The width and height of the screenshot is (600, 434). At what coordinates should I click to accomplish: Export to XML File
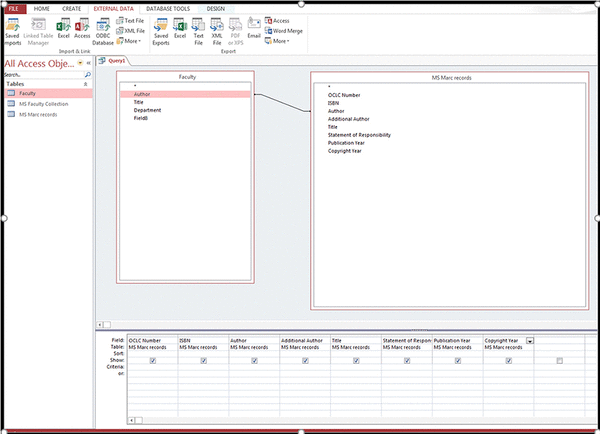(x=217, y=32)
